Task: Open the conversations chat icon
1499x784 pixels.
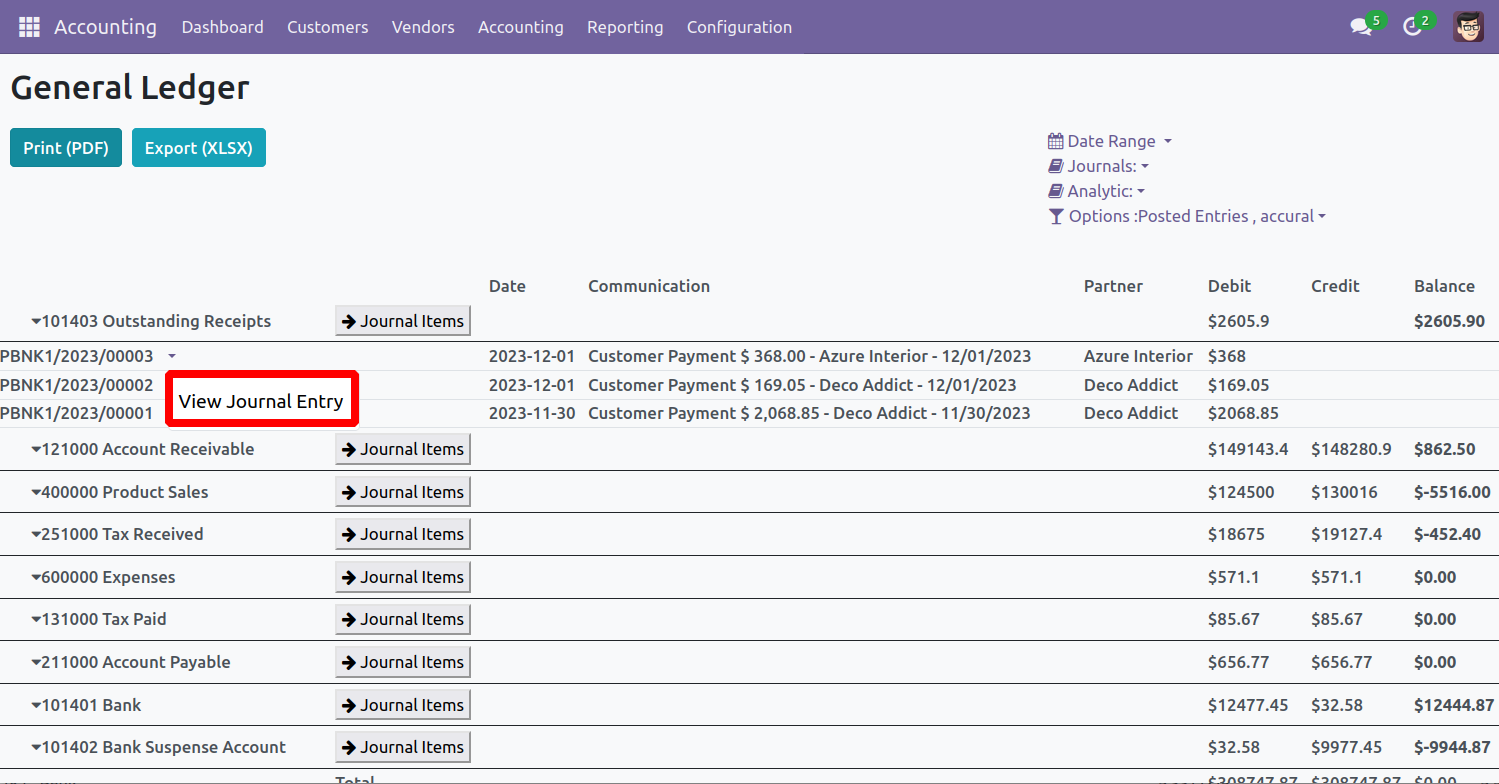Action: point(1360,27)
